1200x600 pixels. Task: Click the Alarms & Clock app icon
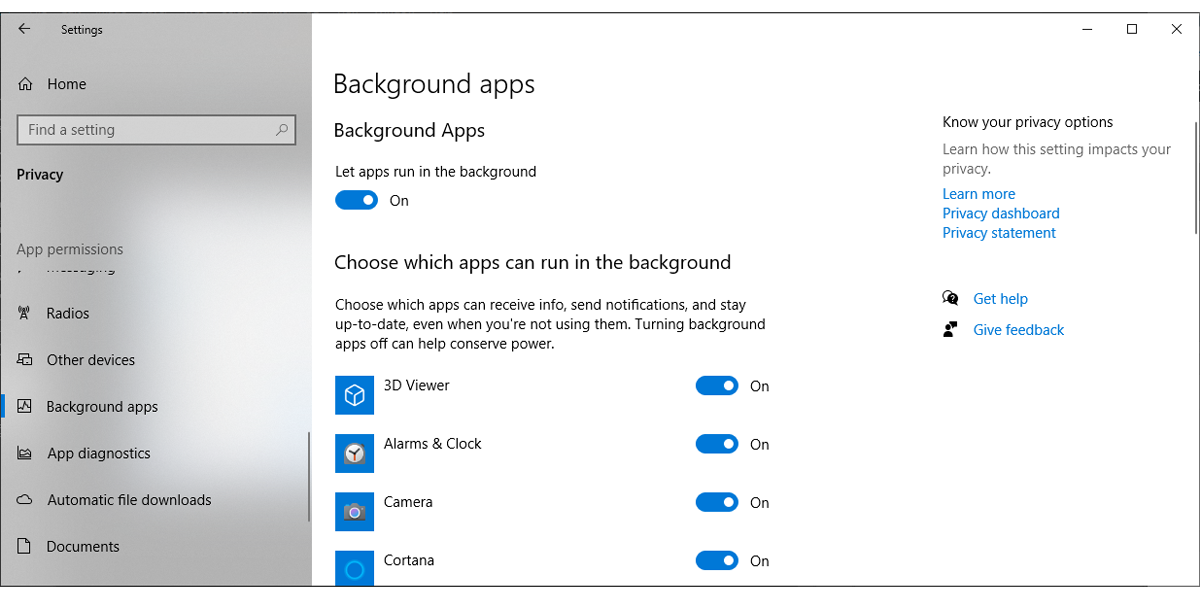pyautogui.click(x=354, y=454)
